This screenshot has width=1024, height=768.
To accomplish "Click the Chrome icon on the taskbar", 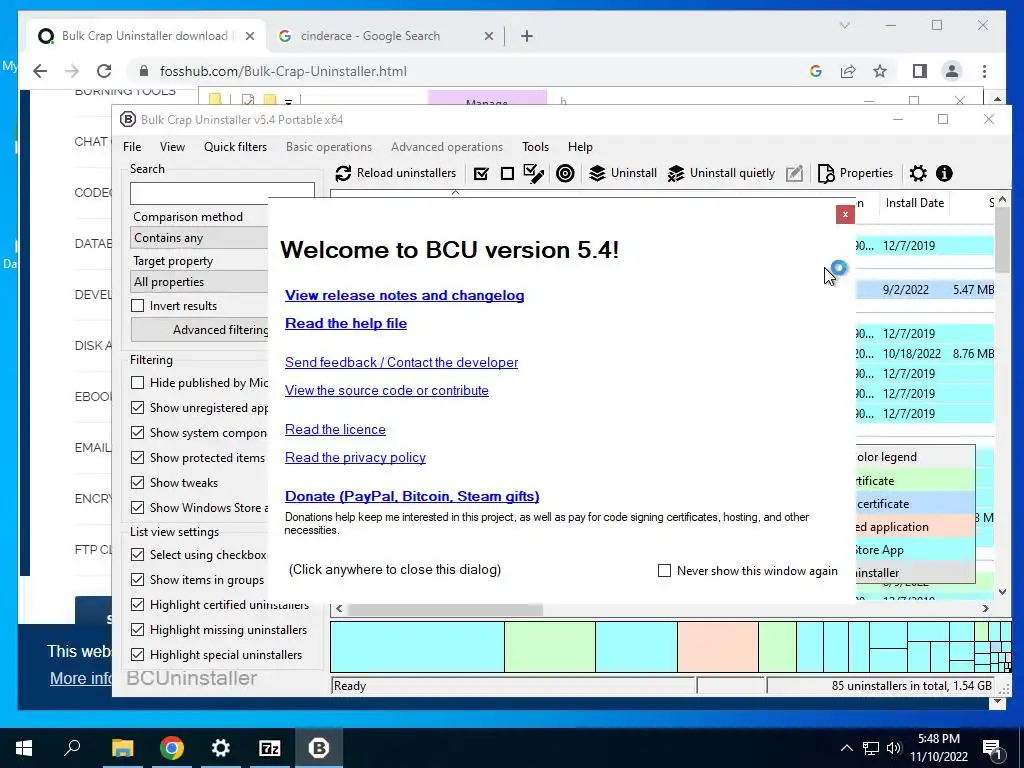I will coord(171,748).
